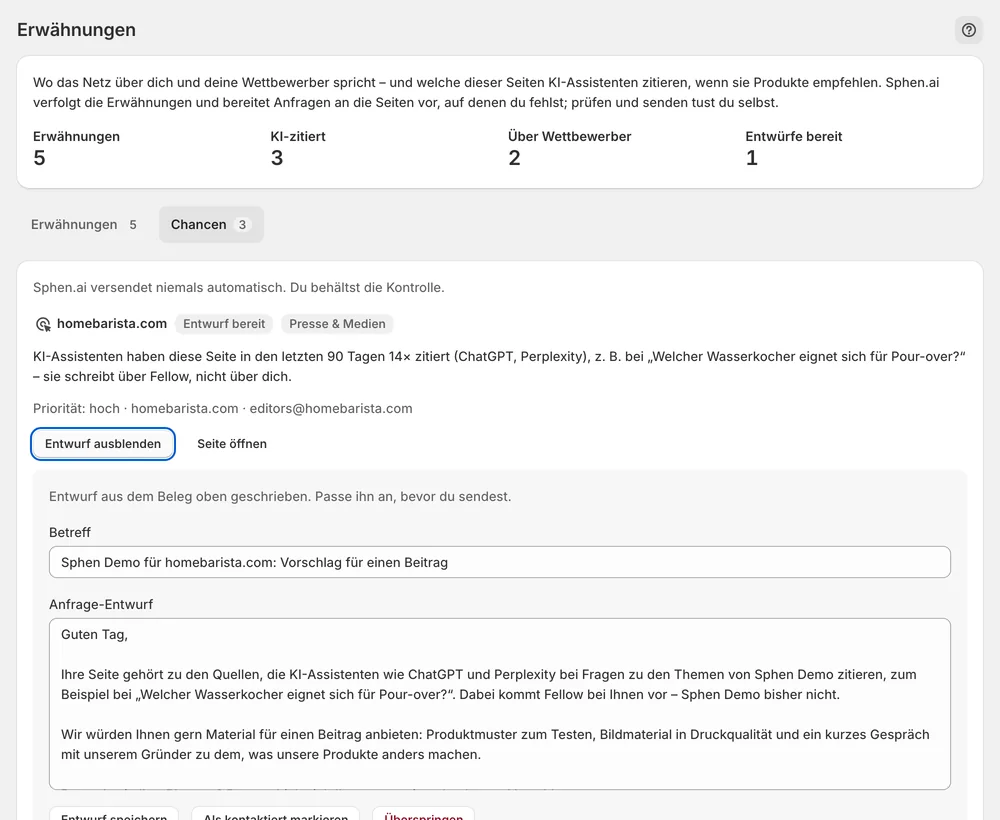Open the help icon beside Erwähnungen heading
Screen dimensions: 1000x820
pyautogui.click(x=969, y=30)
